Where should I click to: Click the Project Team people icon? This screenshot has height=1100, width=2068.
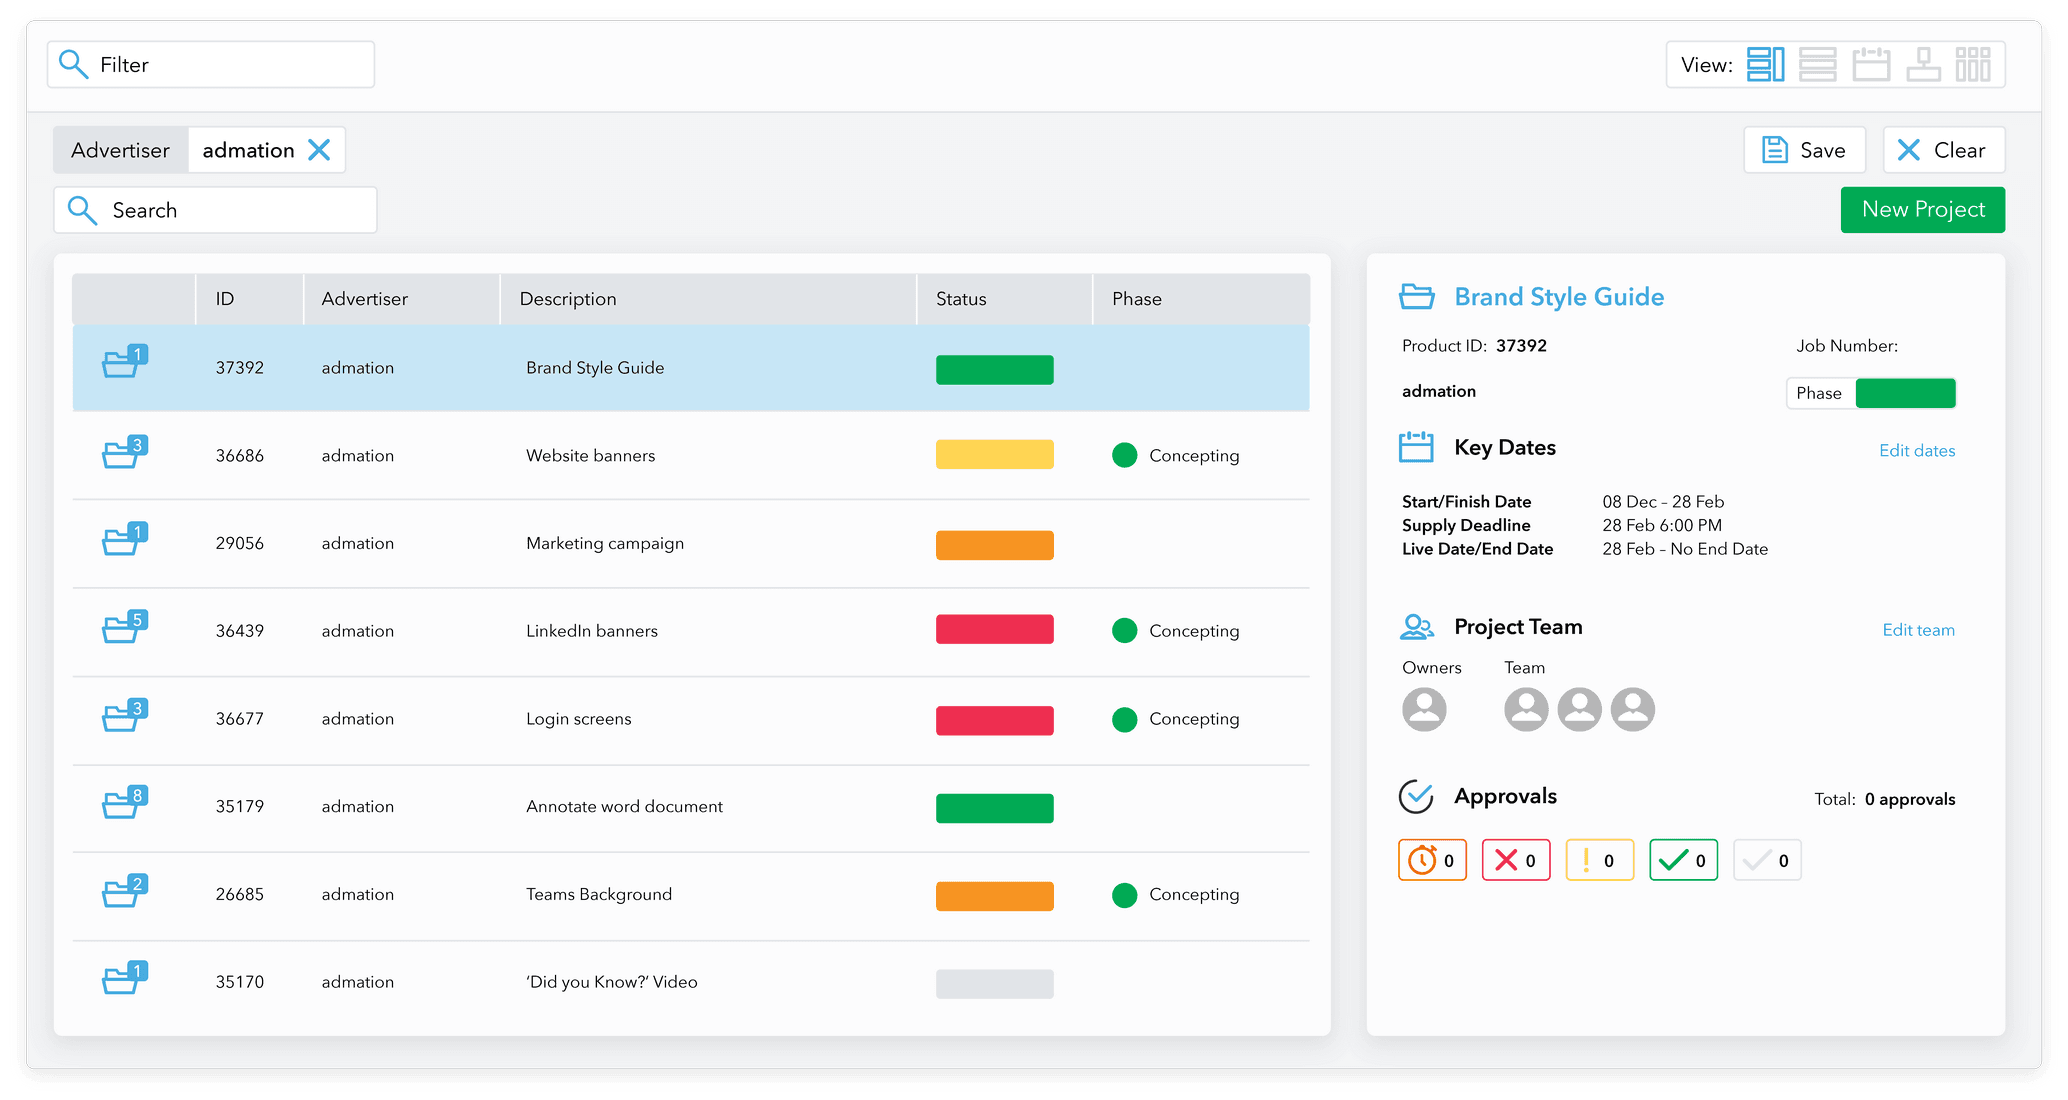tap(1416, 626)
